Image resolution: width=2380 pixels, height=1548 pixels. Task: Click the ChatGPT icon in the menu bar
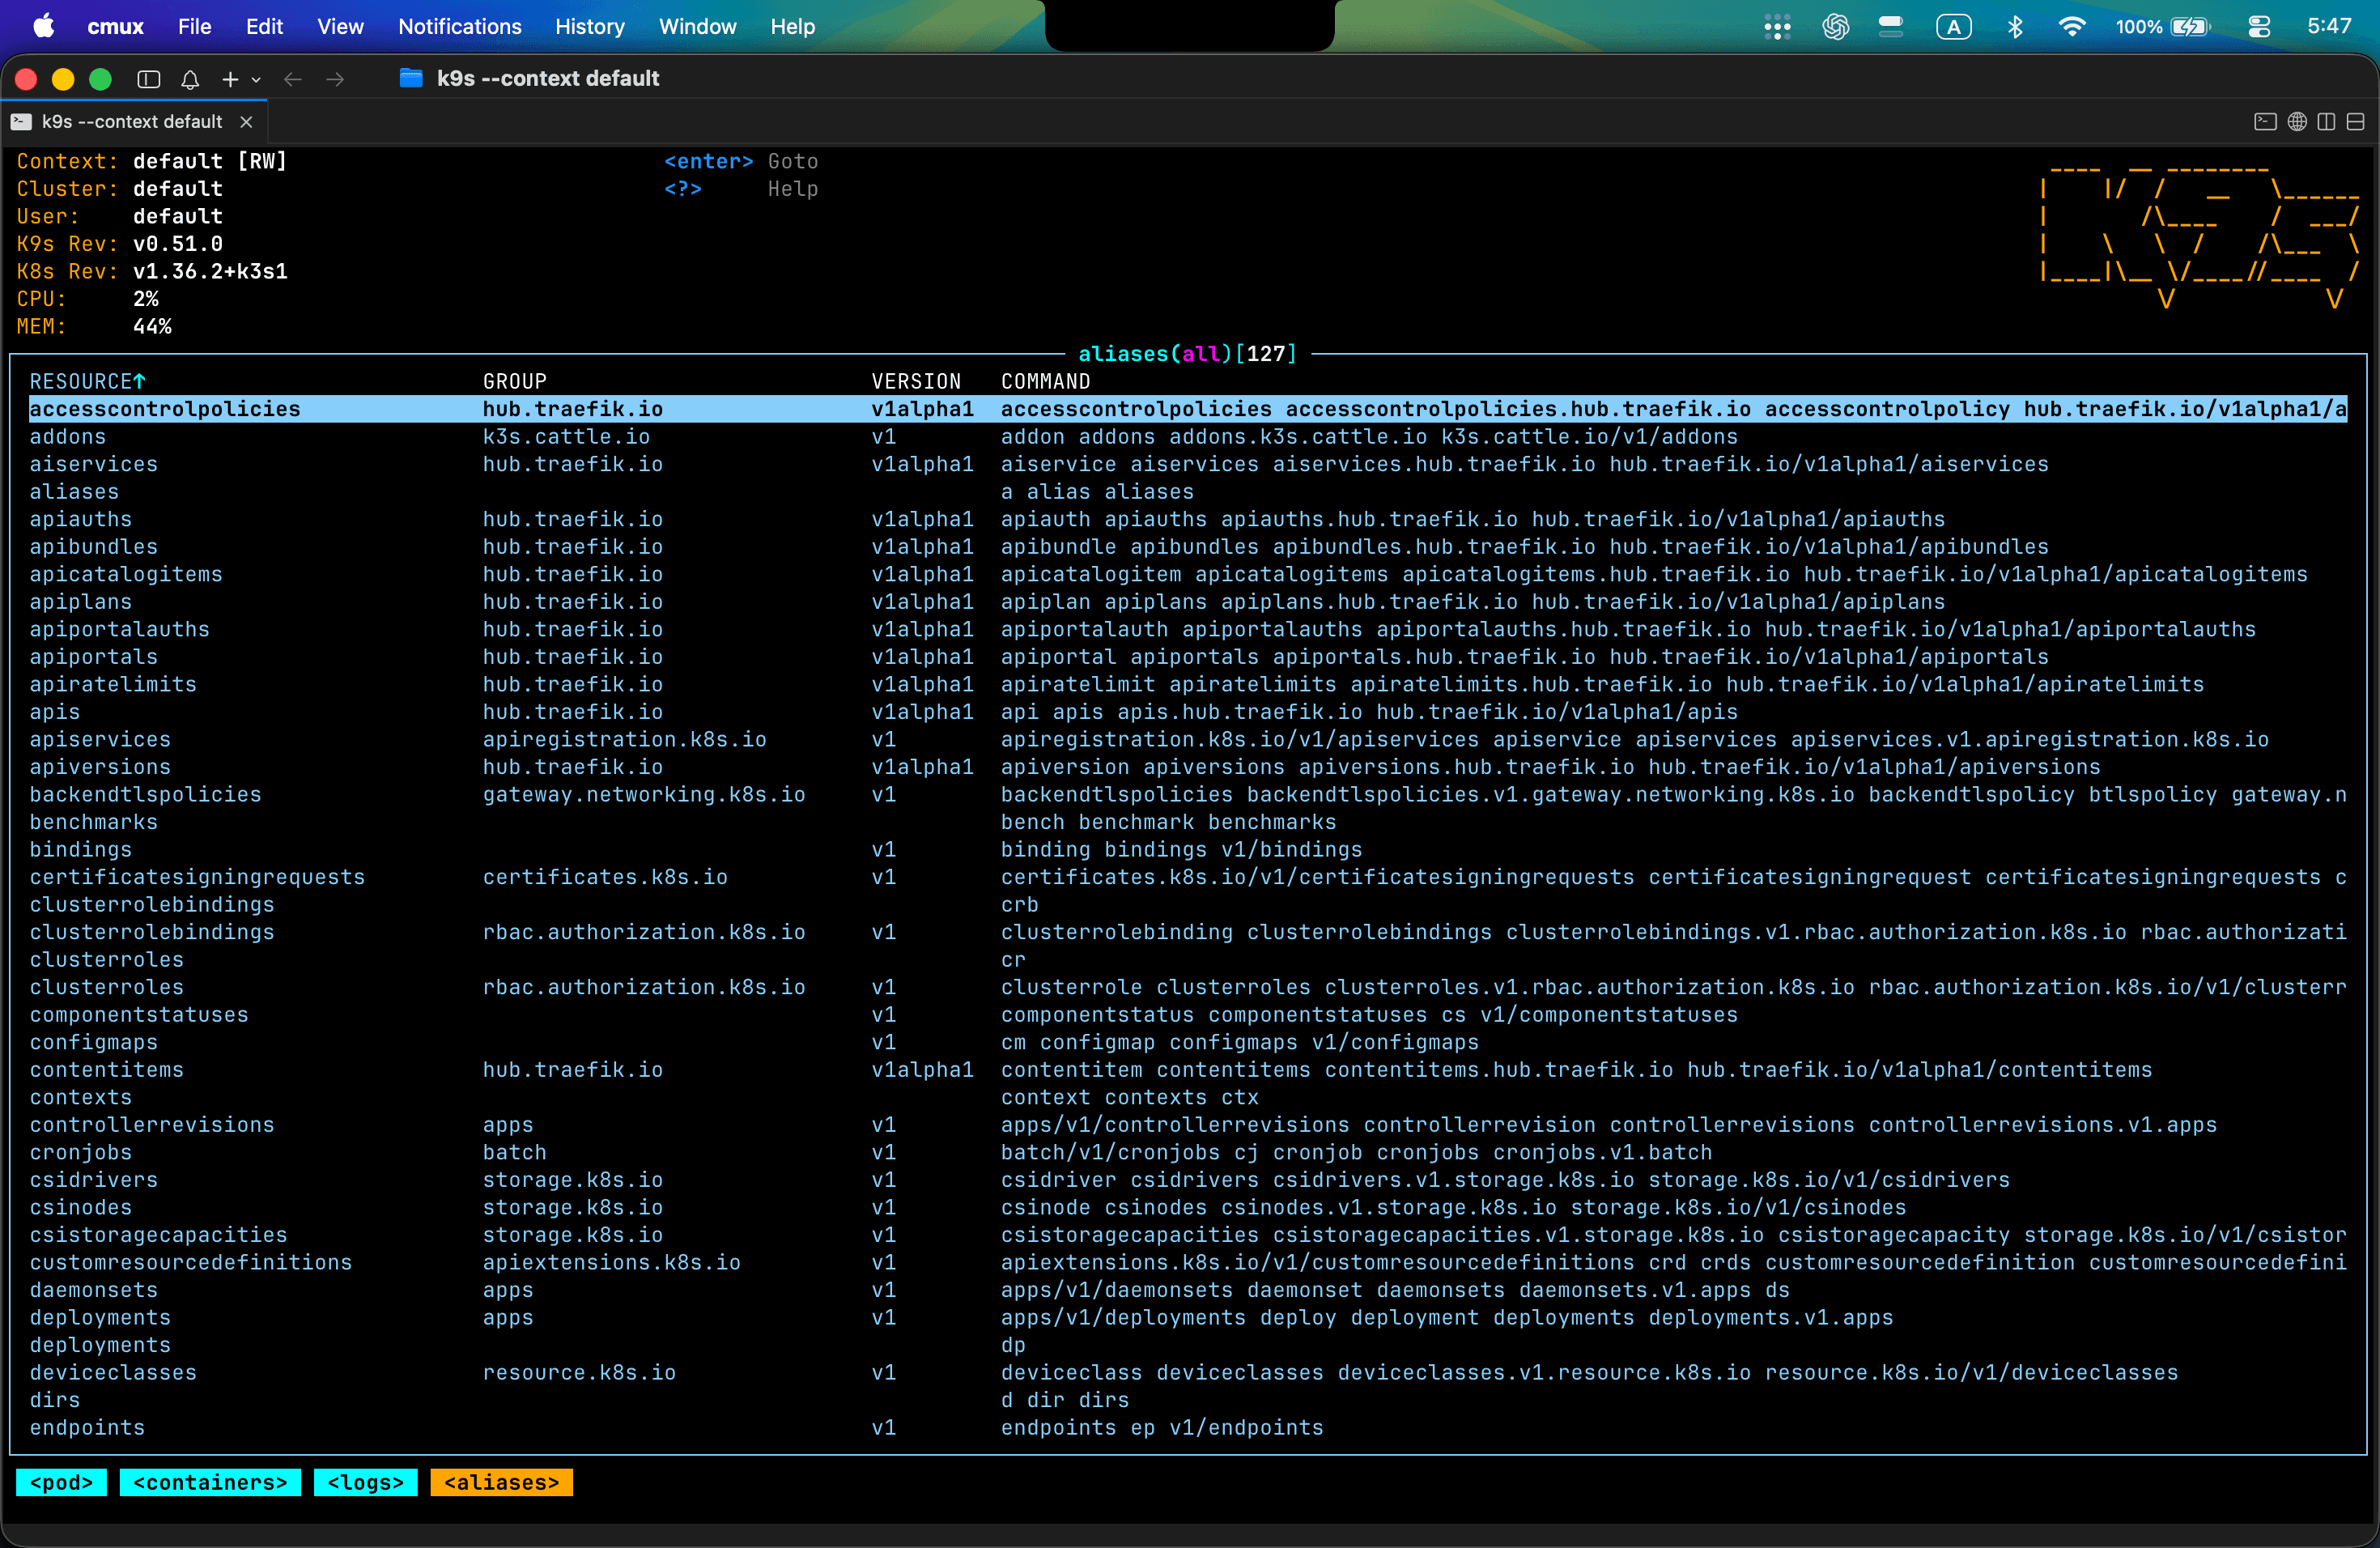1835,27
